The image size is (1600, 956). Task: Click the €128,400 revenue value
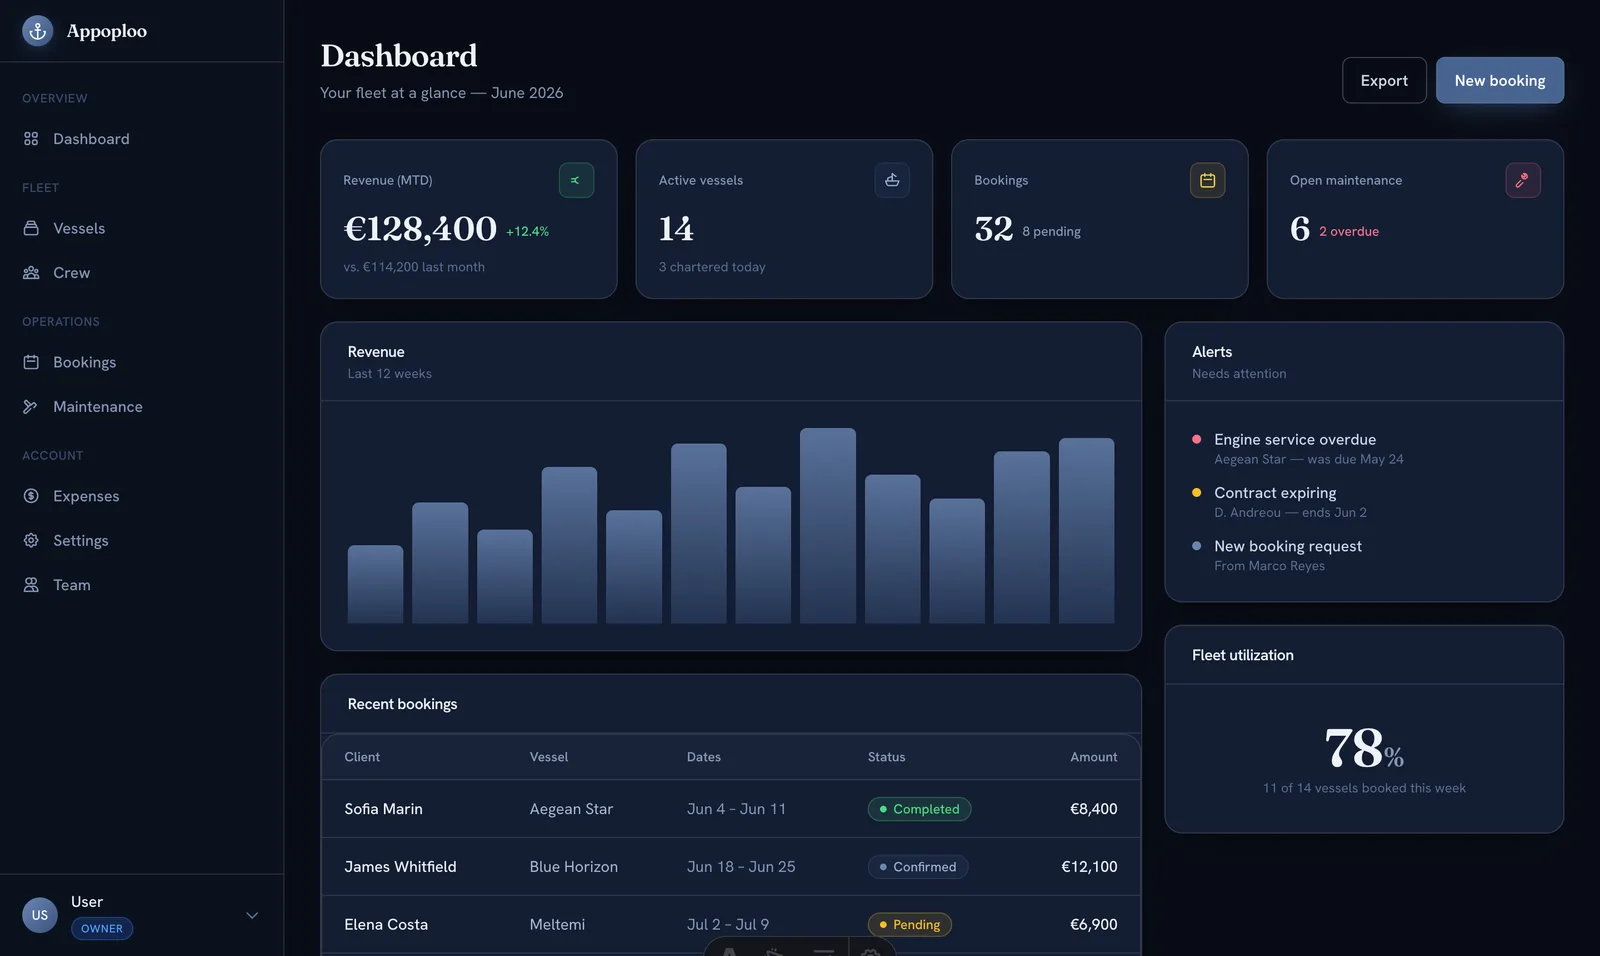pos(420,229)
